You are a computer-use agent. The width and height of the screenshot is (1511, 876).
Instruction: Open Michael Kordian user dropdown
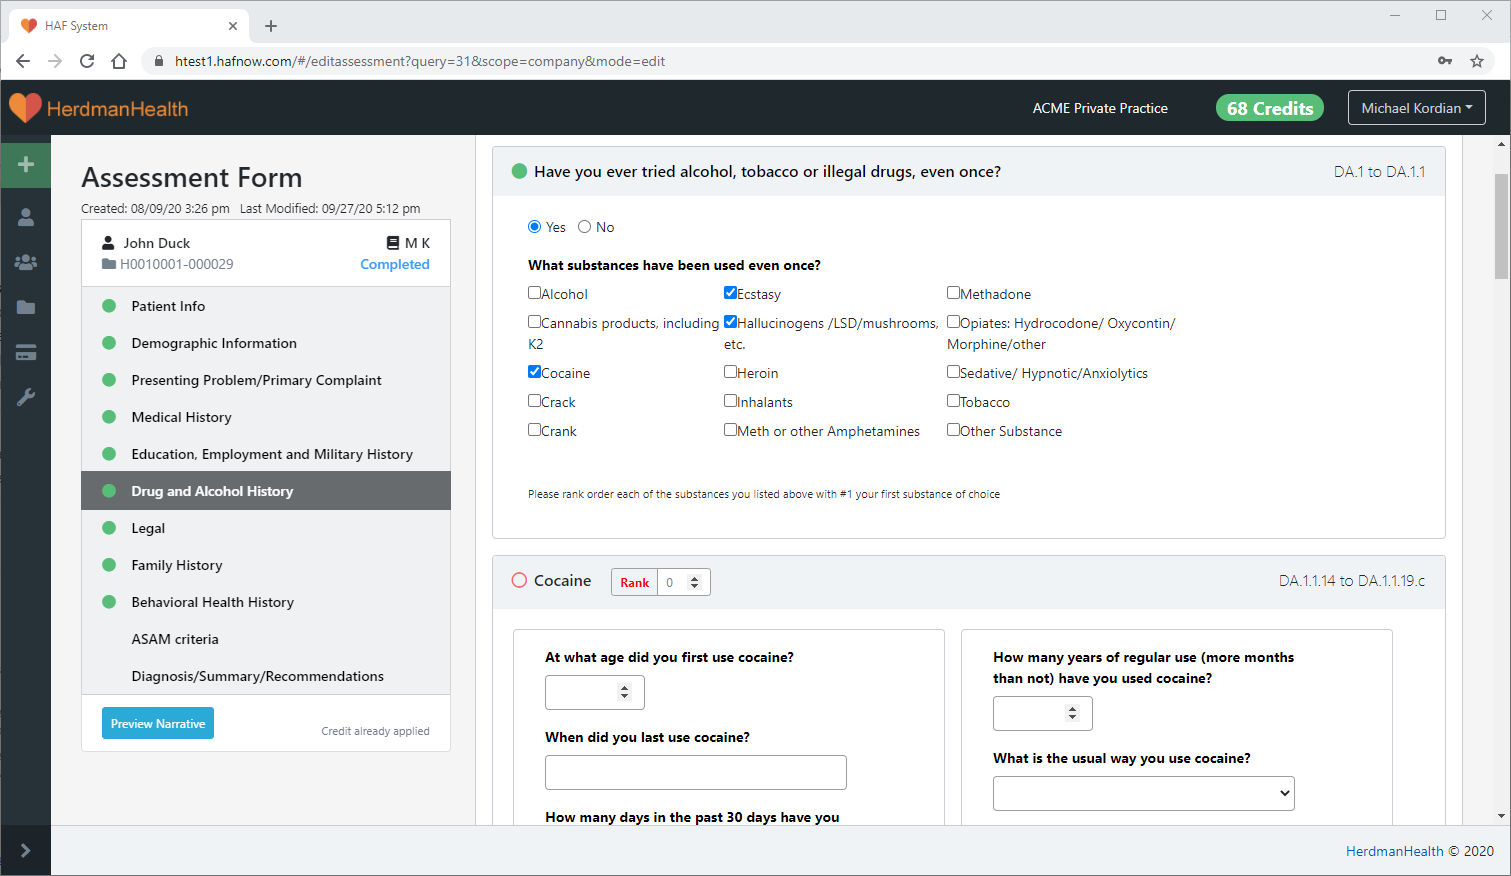pos(1415,108)
